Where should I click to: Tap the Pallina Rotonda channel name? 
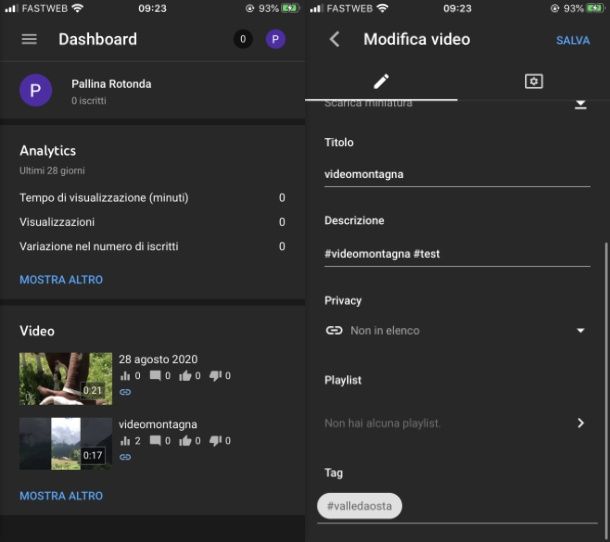point(111,84)
